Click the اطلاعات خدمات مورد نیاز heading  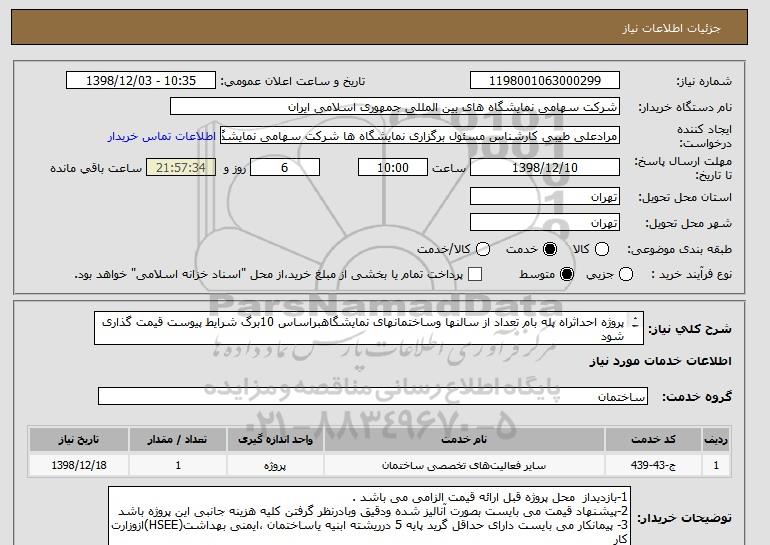pos(660,361)
